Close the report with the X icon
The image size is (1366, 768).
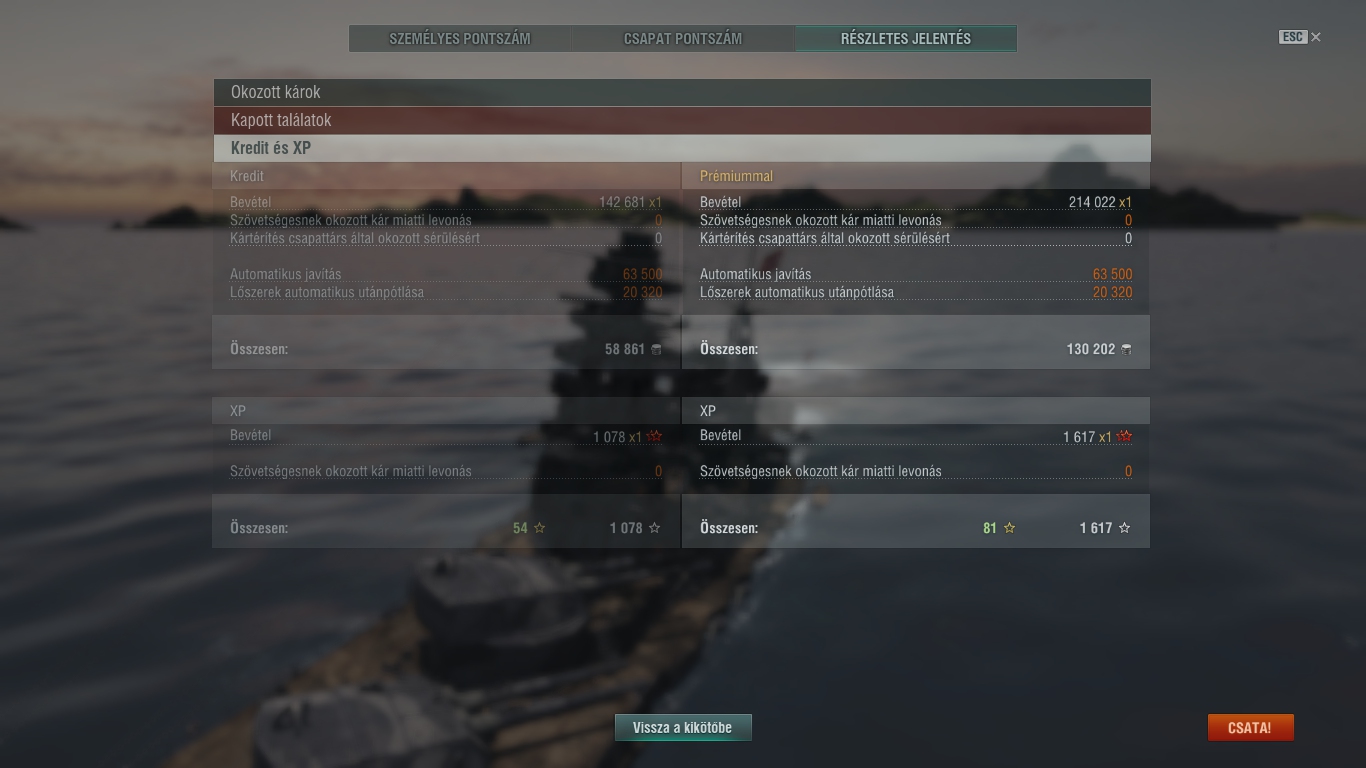(1316, 37)
